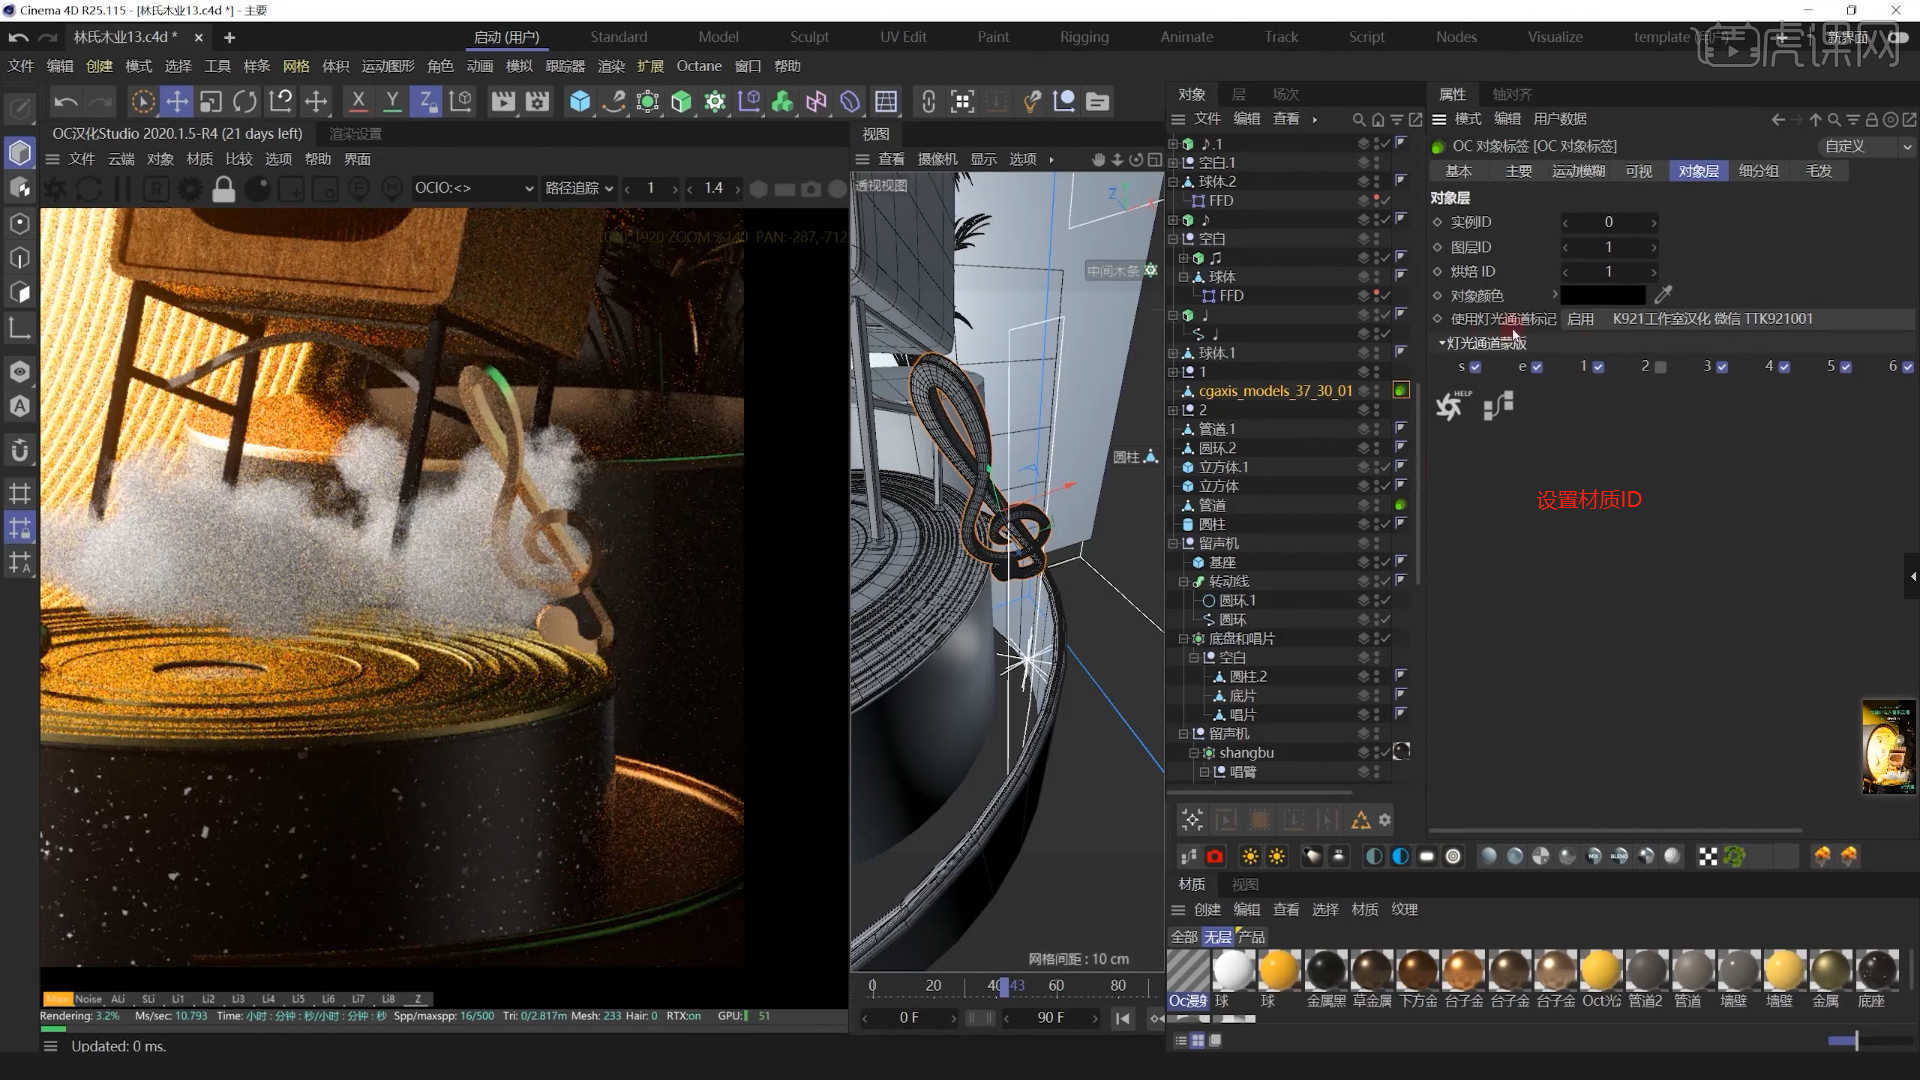Switch to the 运动模糊 tab

coord(1578,171)
